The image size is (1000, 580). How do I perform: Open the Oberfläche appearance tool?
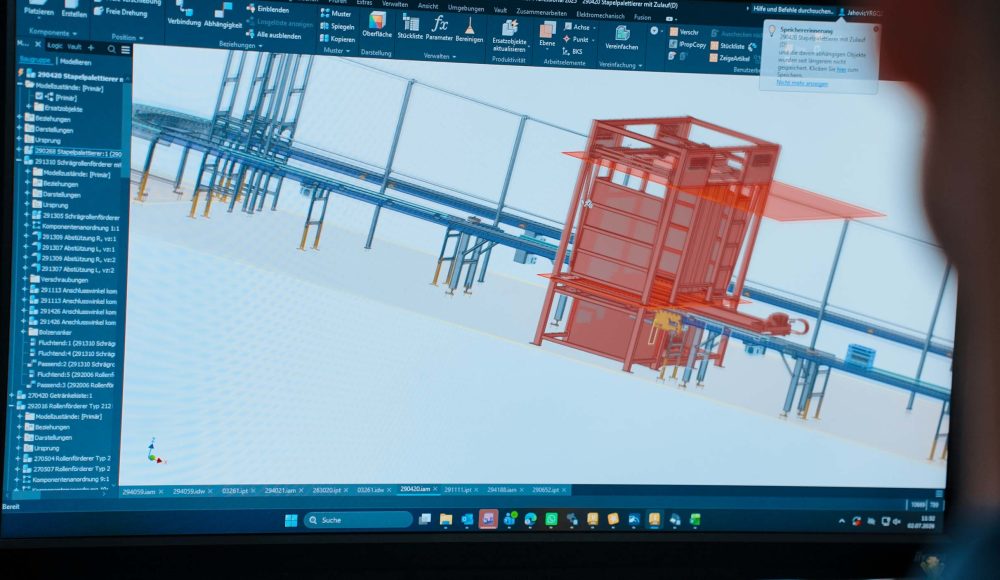(x=377, y=26)
